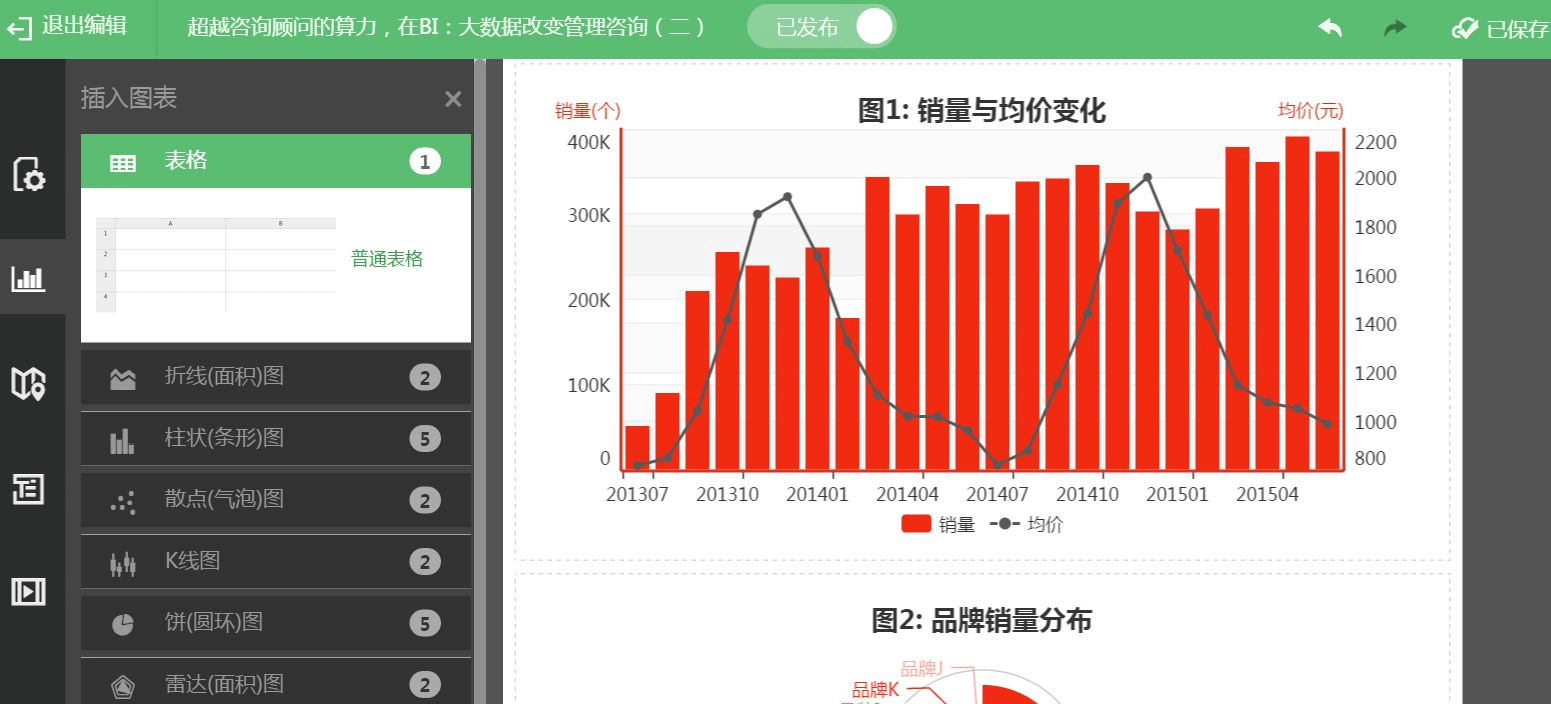
Task: Click the table grid icon in 表格 header
Action: (x=122, y=163)
